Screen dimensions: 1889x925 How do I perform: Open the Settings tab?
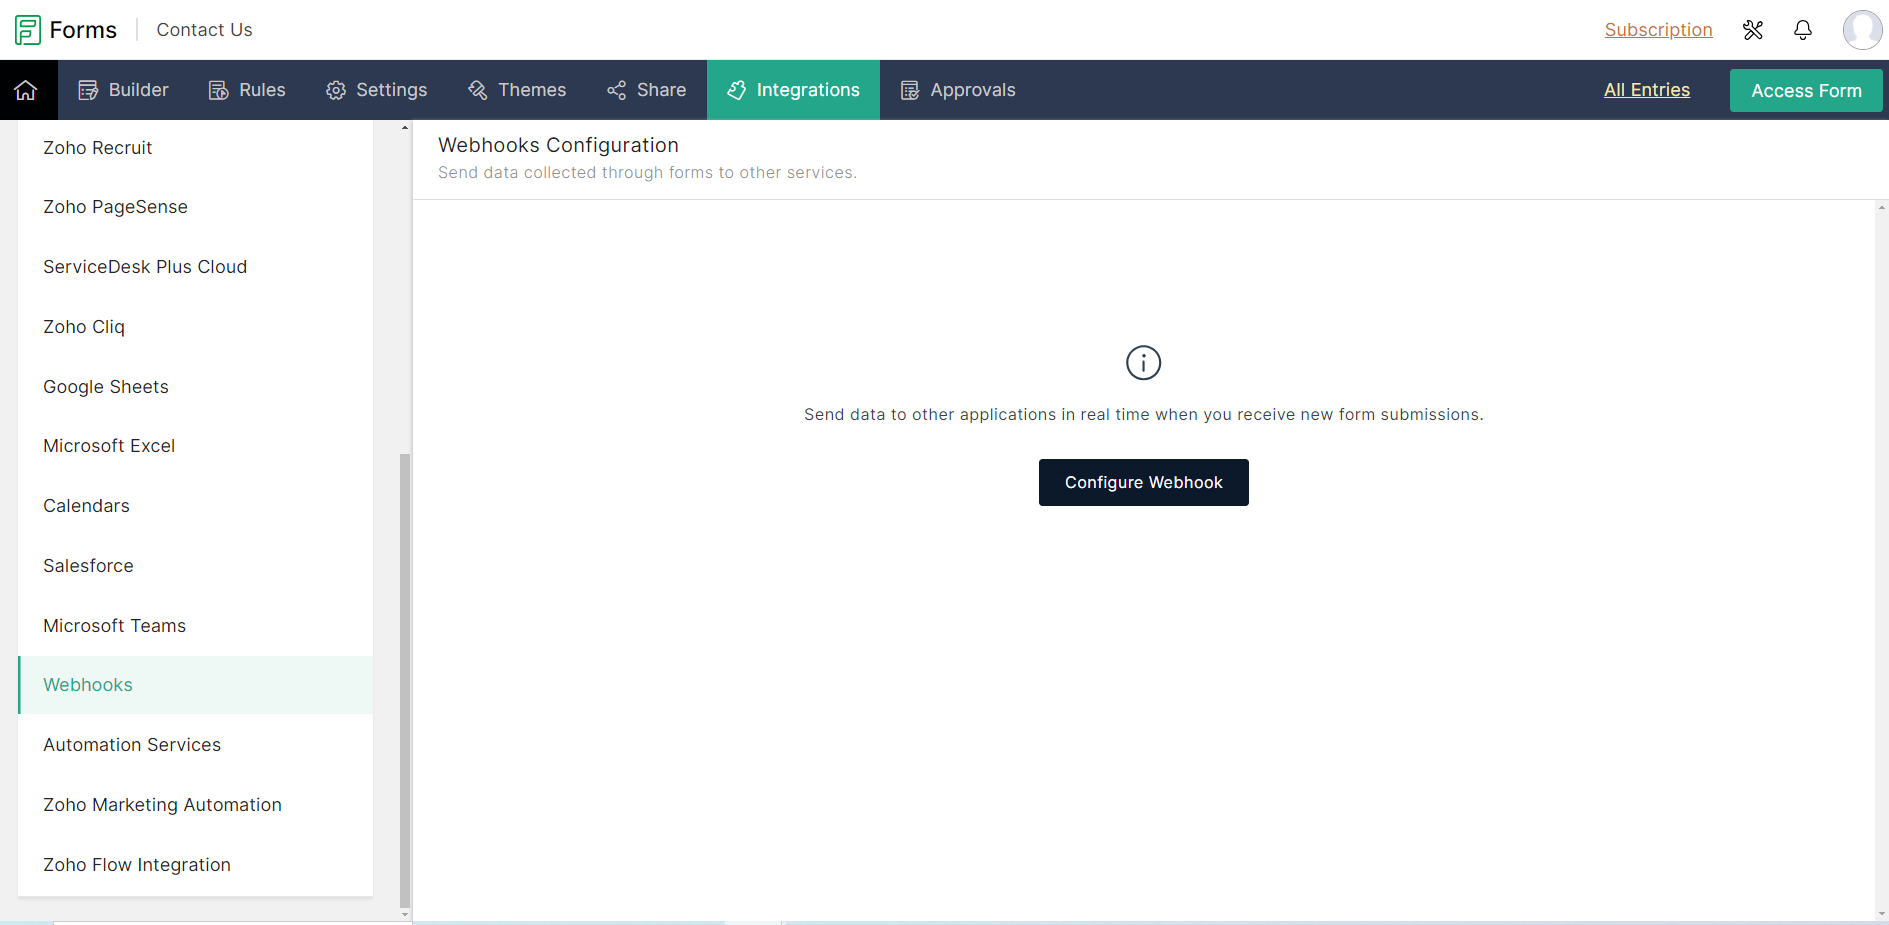(377, 90)
